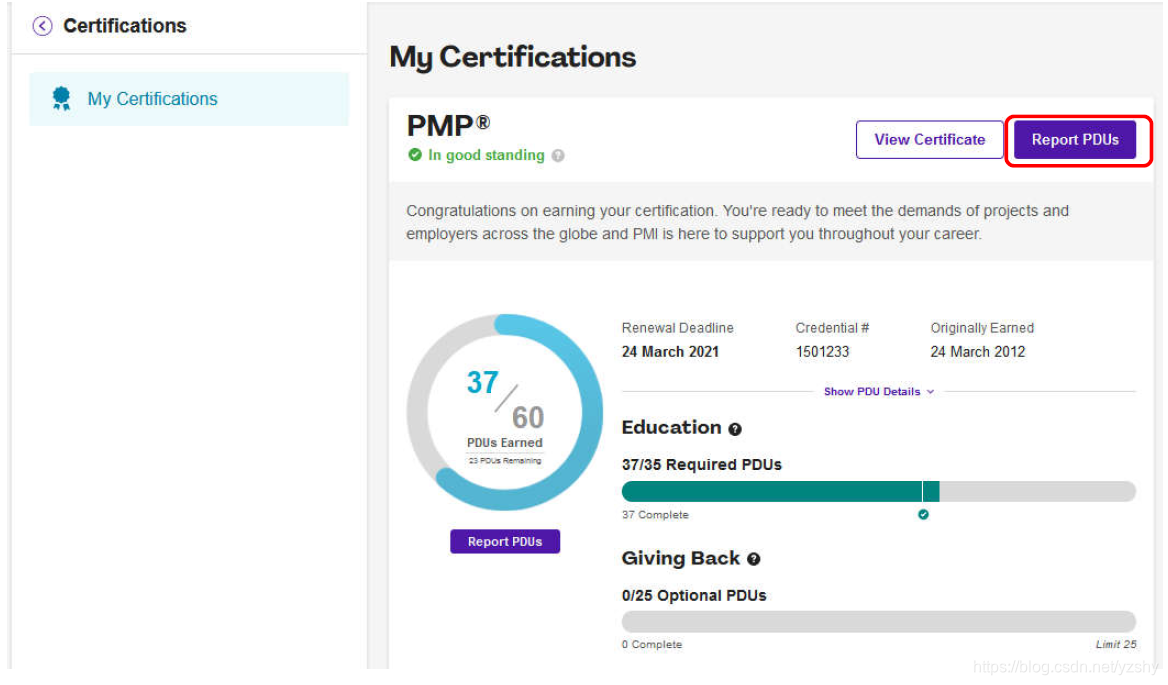Click the PMP certification title
The width and height of the screenshot is (1168, 685).
pos(448,126)
